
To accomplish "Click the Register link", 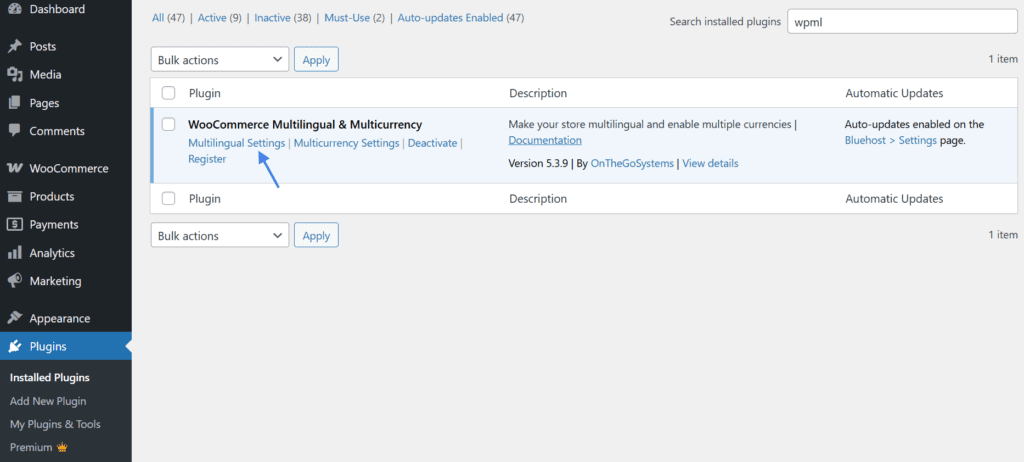I will click(x=207, y=159).
